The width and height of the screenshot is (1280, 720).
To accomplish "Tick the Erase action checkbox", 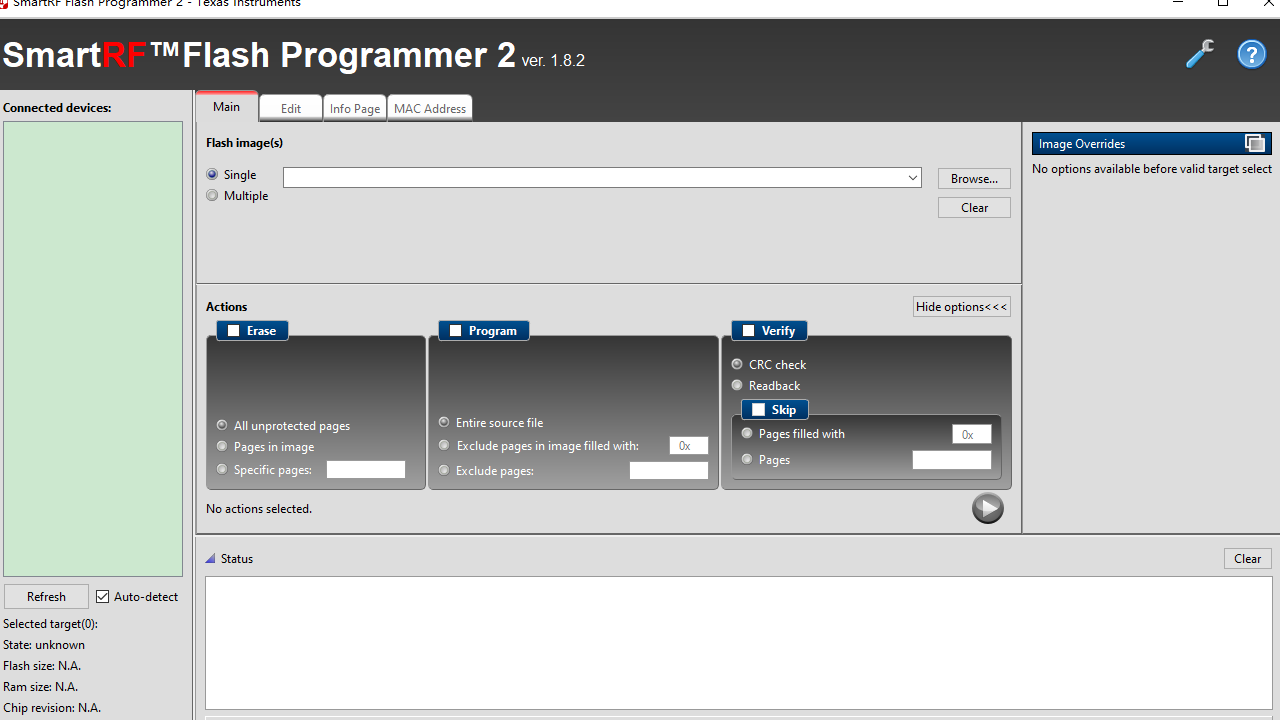I will click(x=234, y=331).
